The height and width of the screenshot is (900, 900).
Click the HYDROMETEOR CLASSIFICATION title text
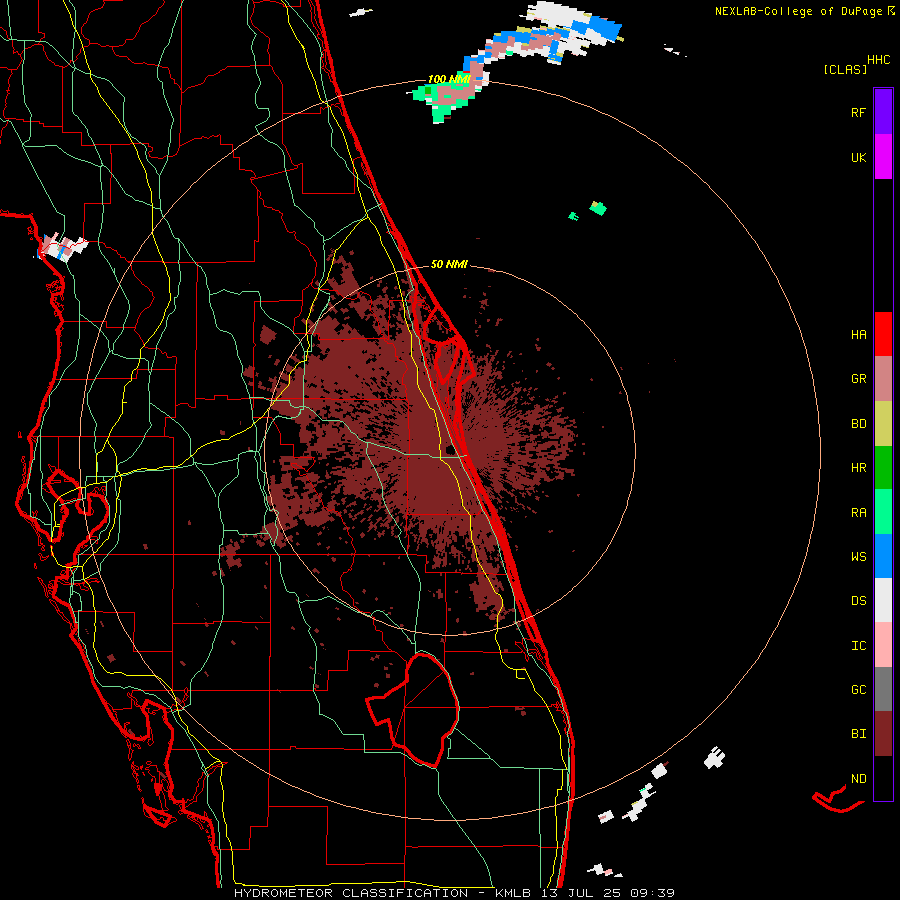(x=351, y=893)
